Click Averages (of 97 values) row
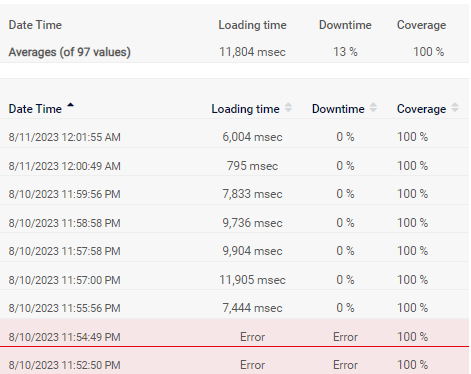Image resolution: width=471 pixels, height=374 pixels. click(234, 52)
